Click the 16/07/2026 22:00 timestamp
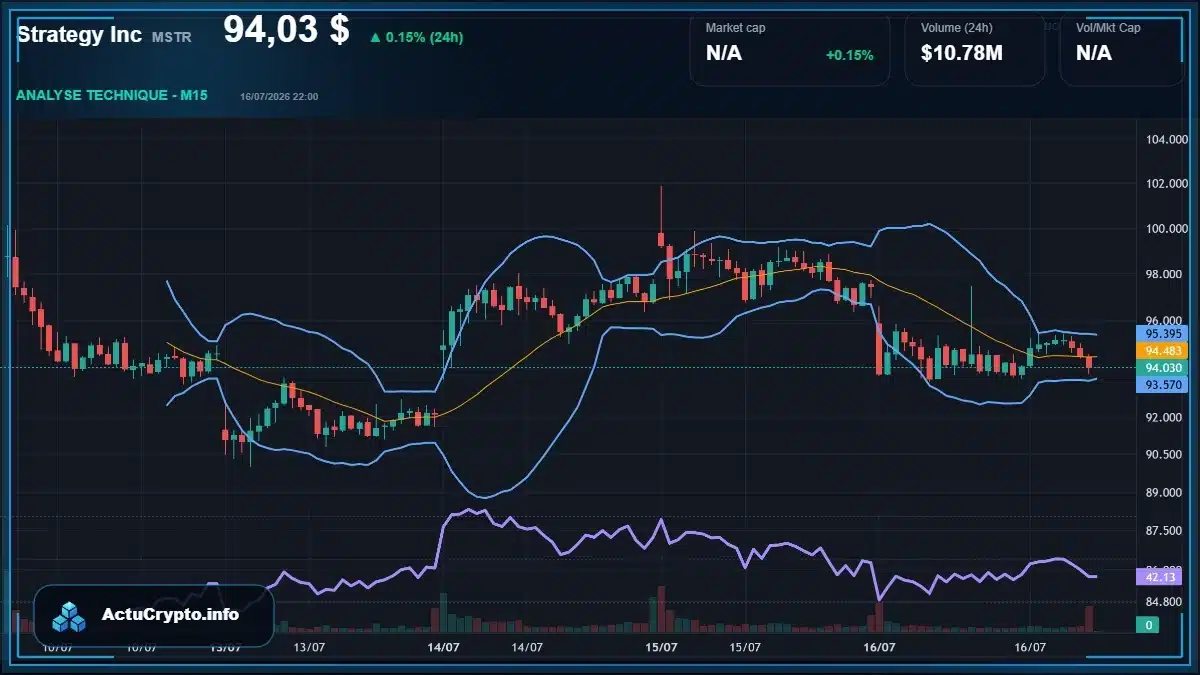 click(x=279, y=96)
